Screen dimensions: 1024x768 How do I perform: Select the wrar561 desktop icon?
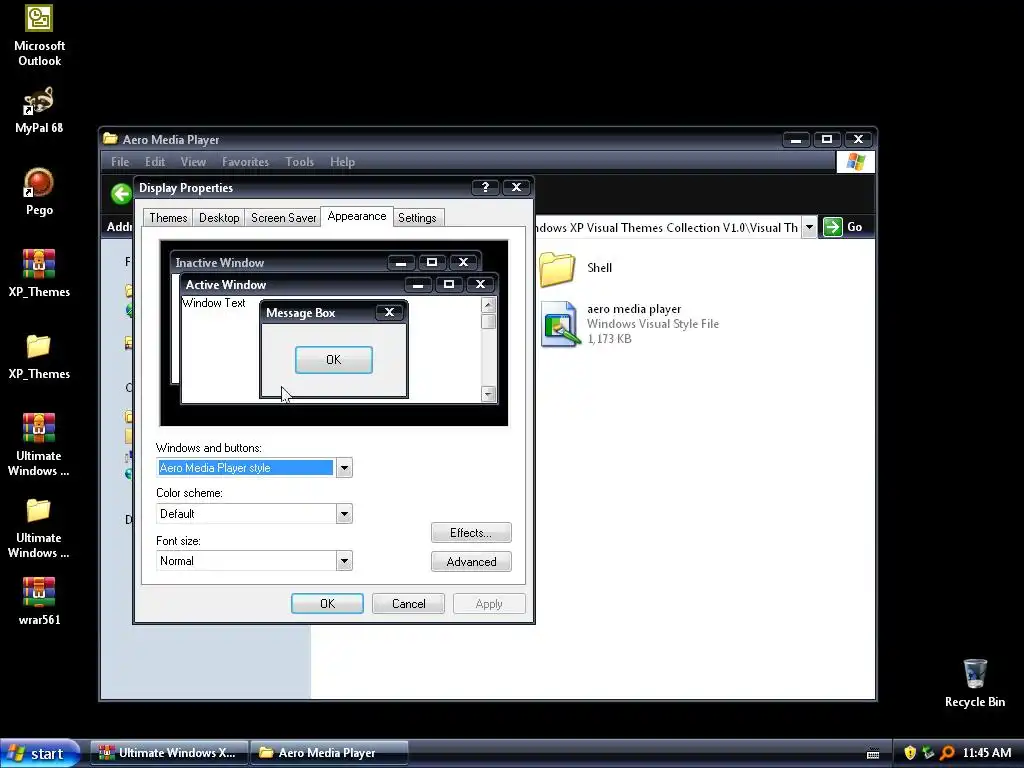[39, 592]
